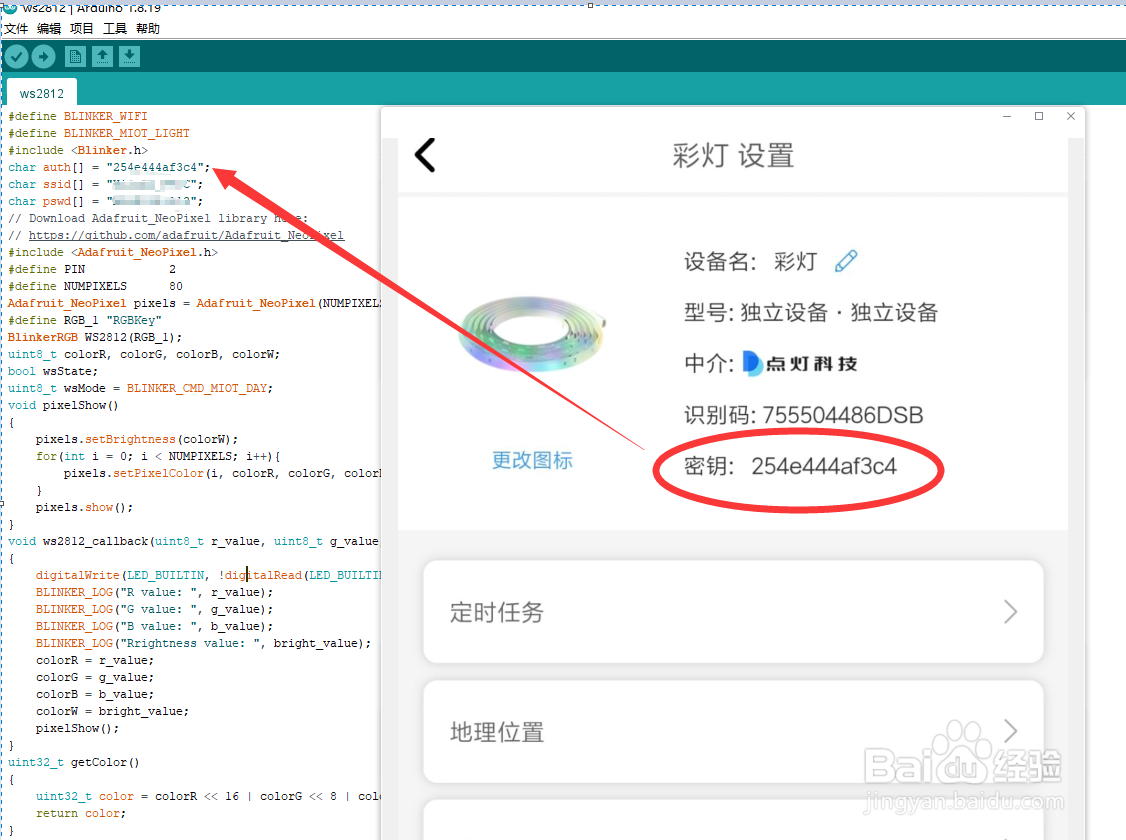Click the #include <Adafruit_NeoPixel.h> line
The image size is (1126, 840).
point(113,253)
